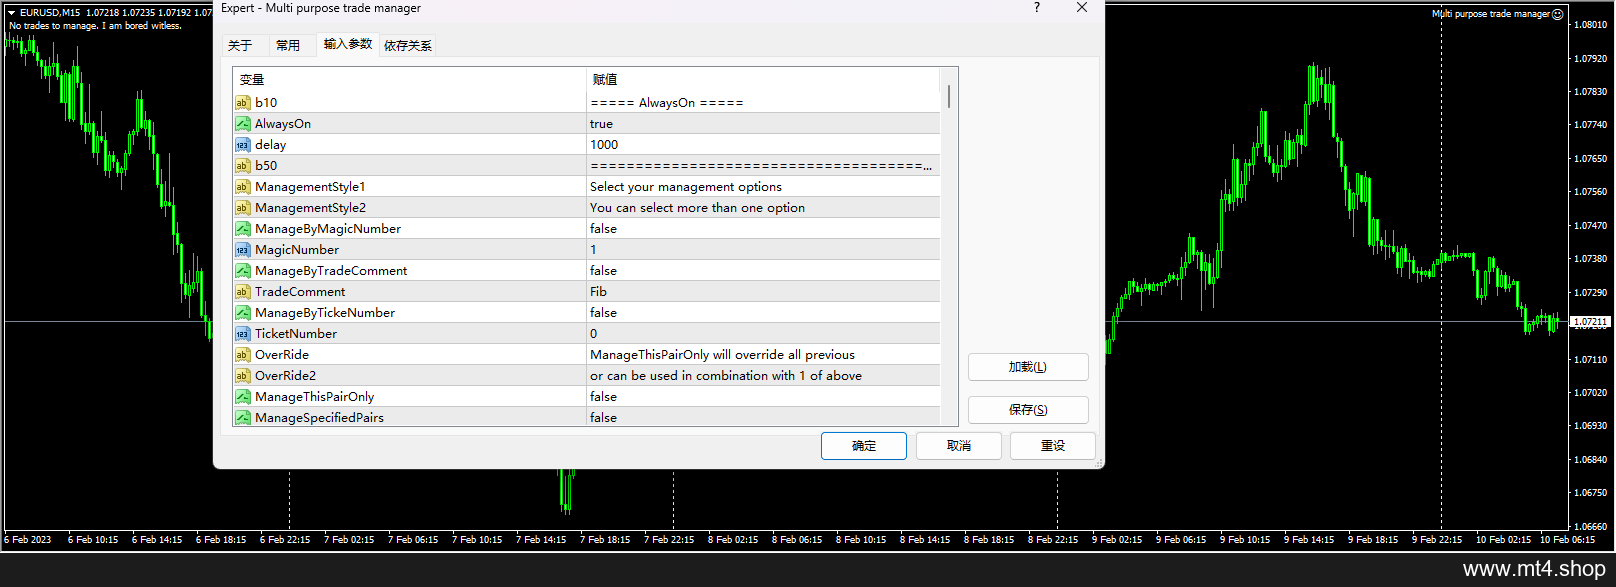Screen dimensions: 1616x587
Task: Click the 9 Feb 10:15 time axis label
Action: pos(1245,540)
